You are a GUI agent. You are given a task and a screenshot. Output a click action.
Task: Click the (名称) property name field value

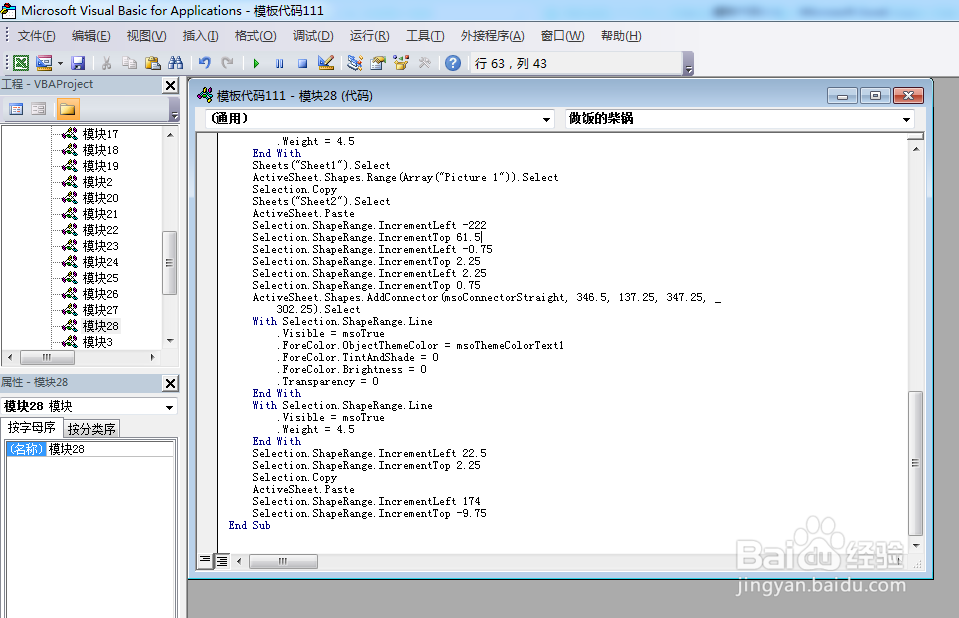tap(110, 449)
